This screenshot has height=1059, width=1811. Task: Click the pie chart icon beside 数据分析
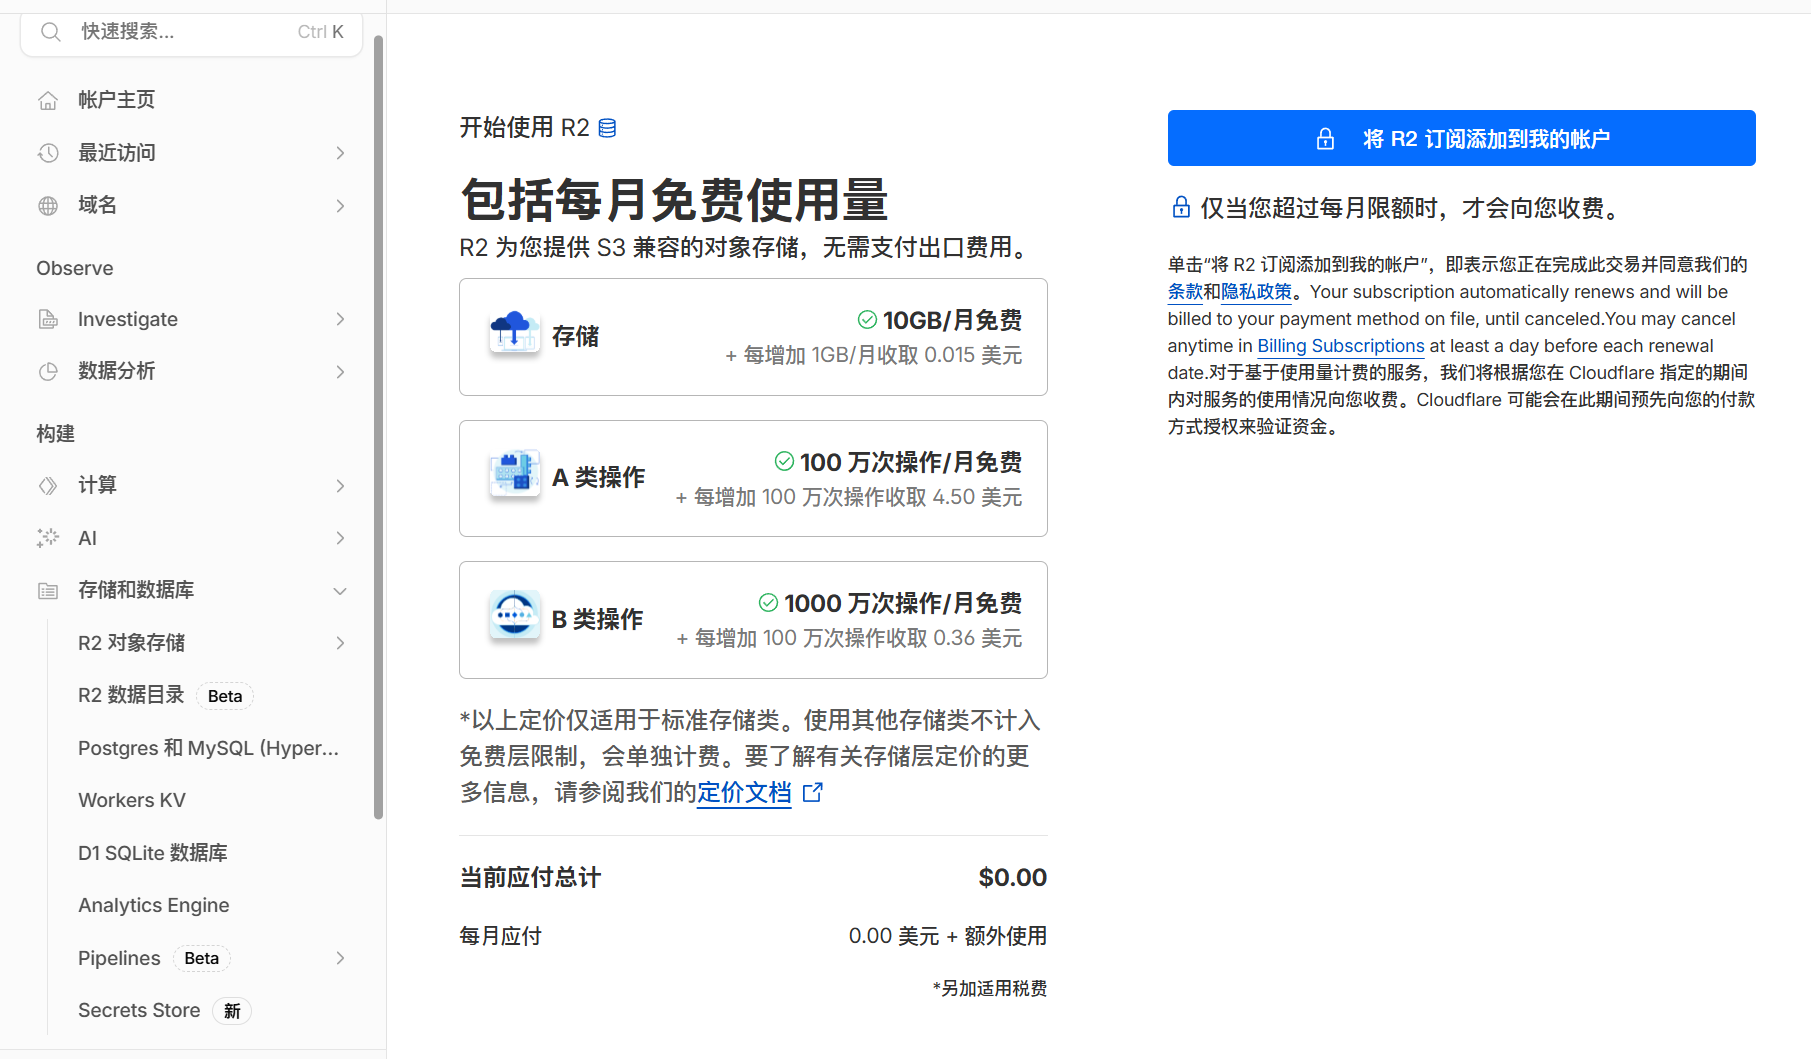coord(48,371)
